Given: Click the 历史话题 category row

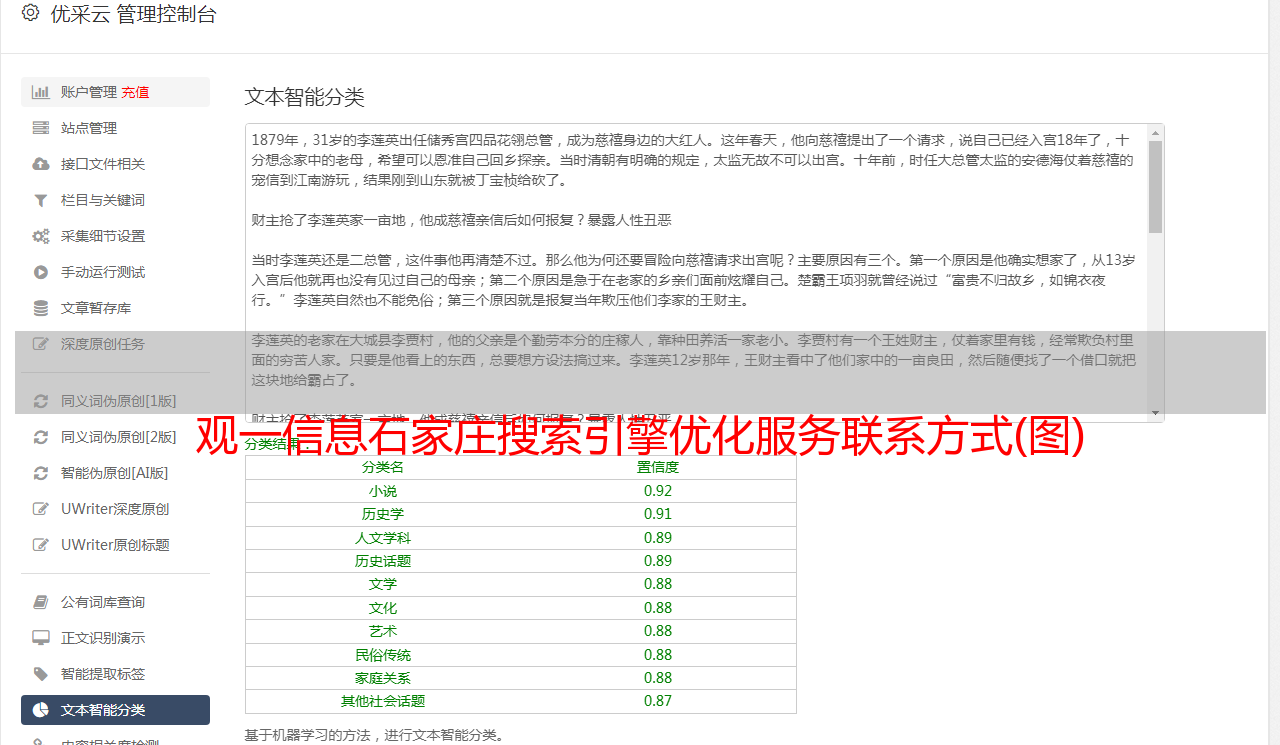Looking at the screenshot, I should [521, 561].
